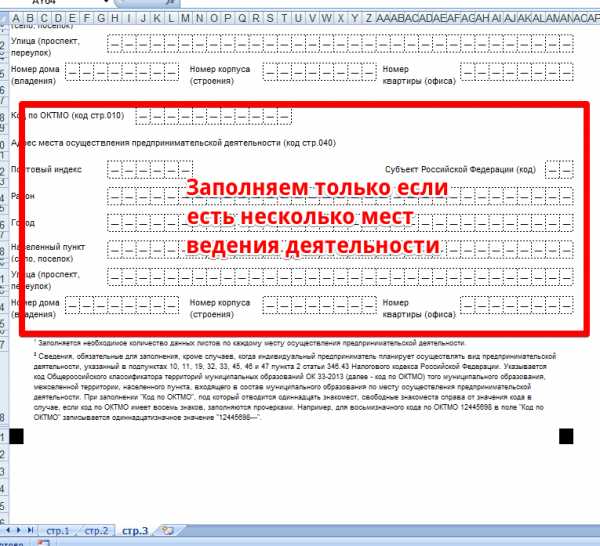The height and width of the screenshot is (546, 600).
Task: Click footnote 2 starting with 'Сведения, обязательные для заполнения'
Action: click(295, 386)
